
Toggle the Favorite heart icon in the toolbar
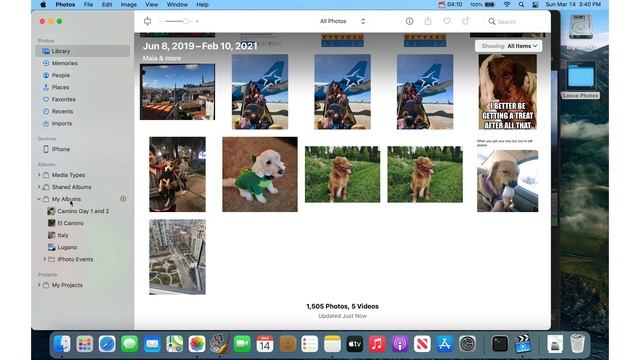click(x=447, y=21)
